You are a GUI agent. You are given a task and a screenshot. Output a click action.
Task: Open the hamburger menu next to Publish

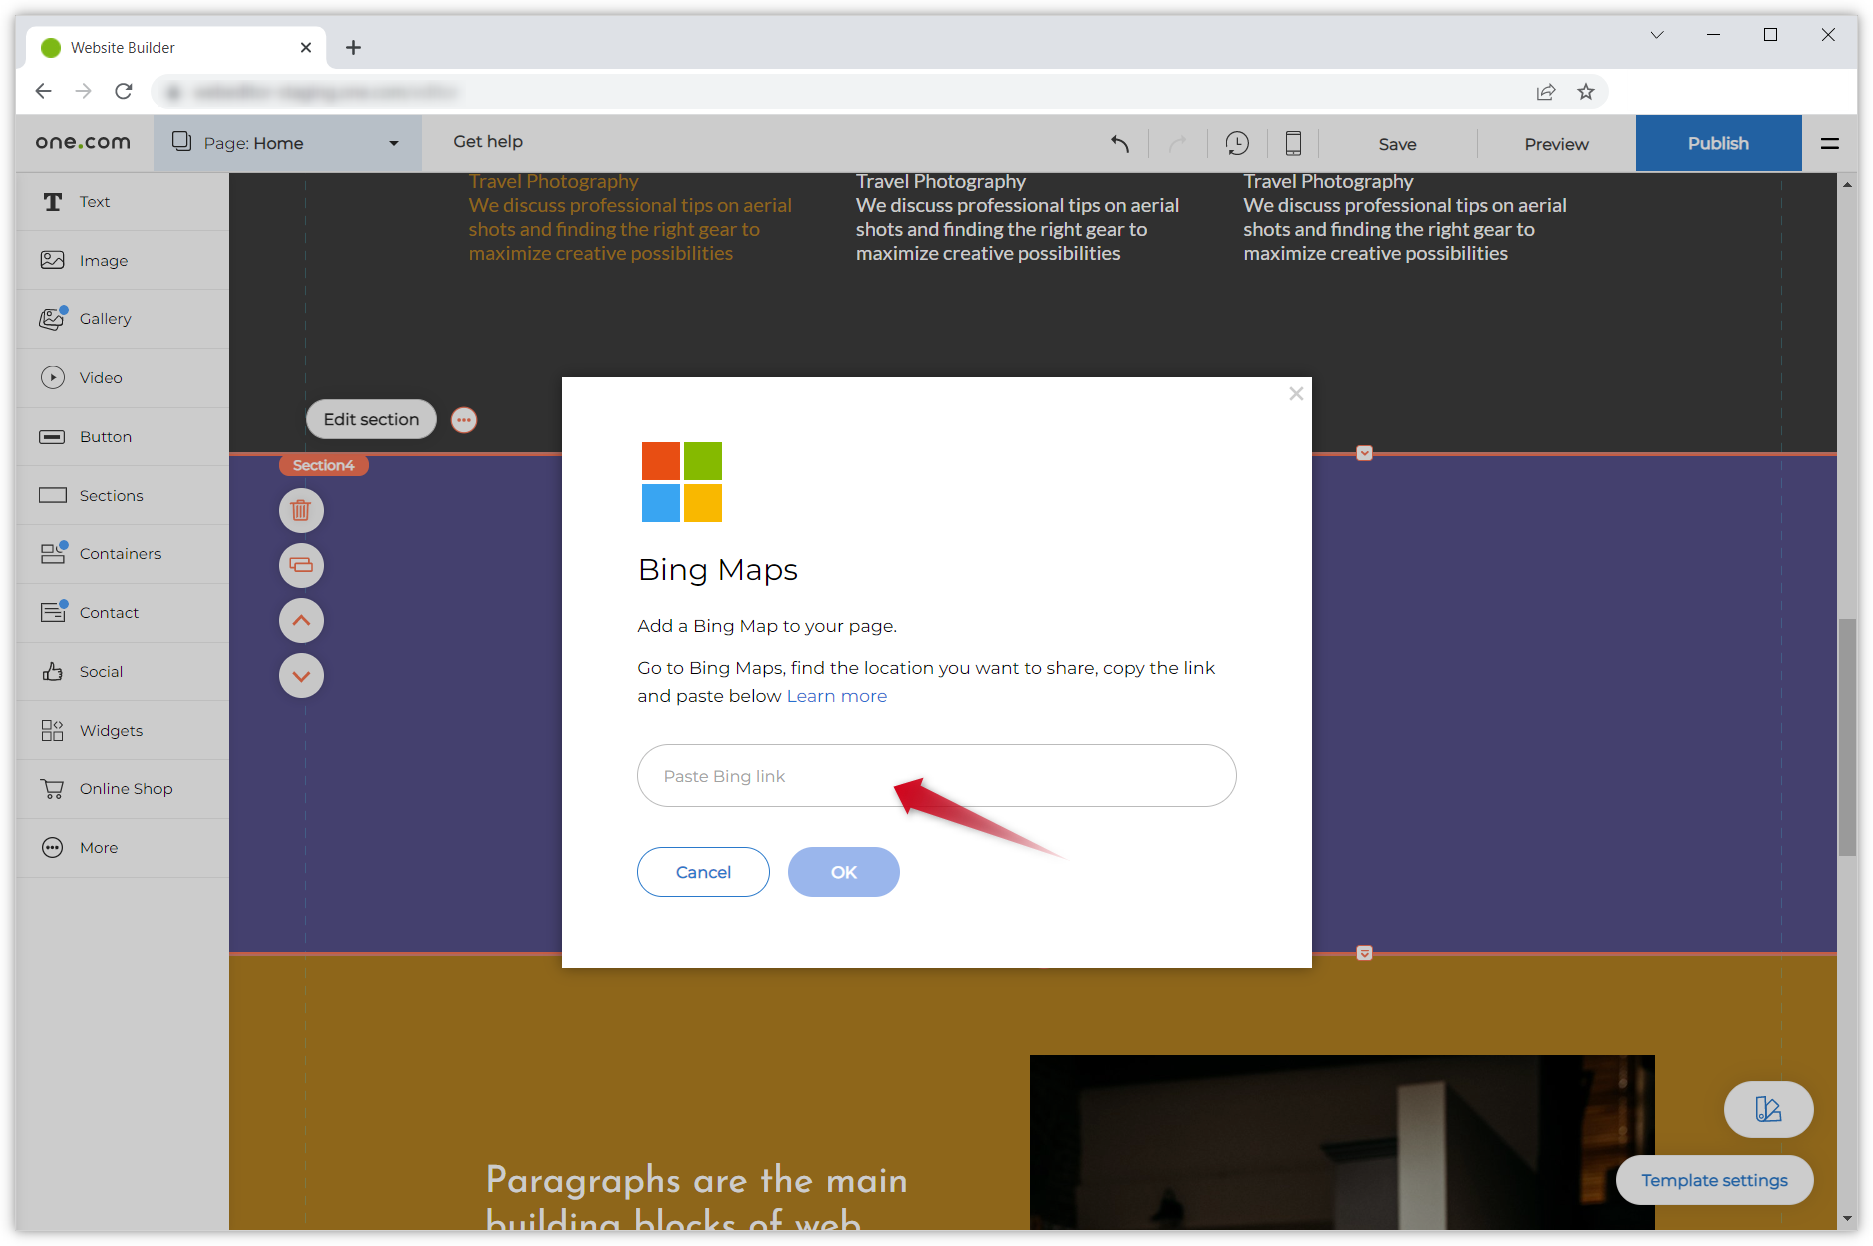pyautogui.click(x=1830, y=144)
